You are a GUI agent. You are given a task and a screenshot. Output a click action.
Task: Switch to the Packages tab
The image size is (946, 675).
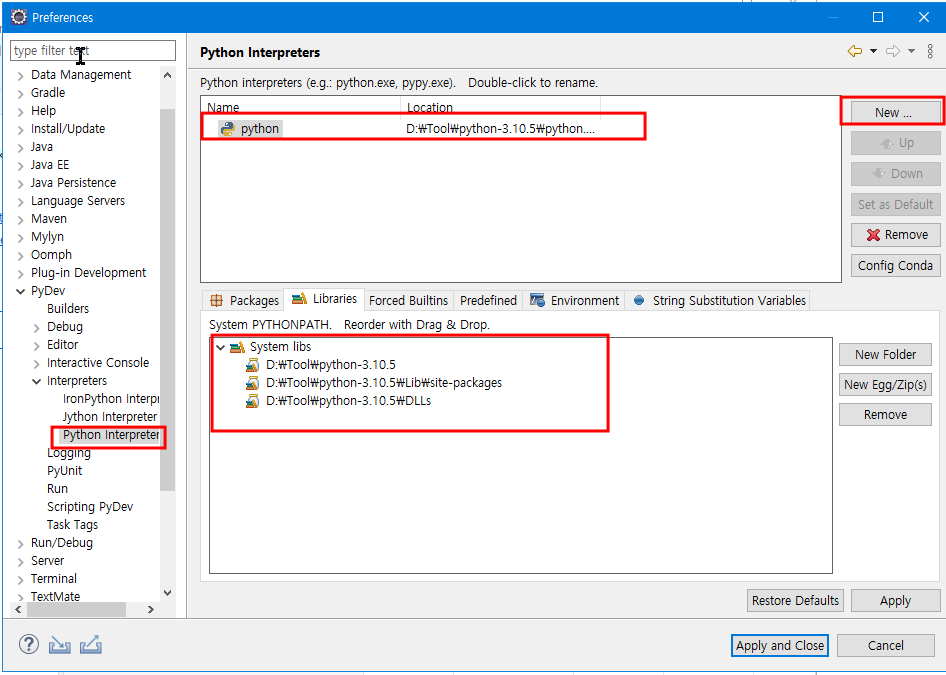click(244, 300)
